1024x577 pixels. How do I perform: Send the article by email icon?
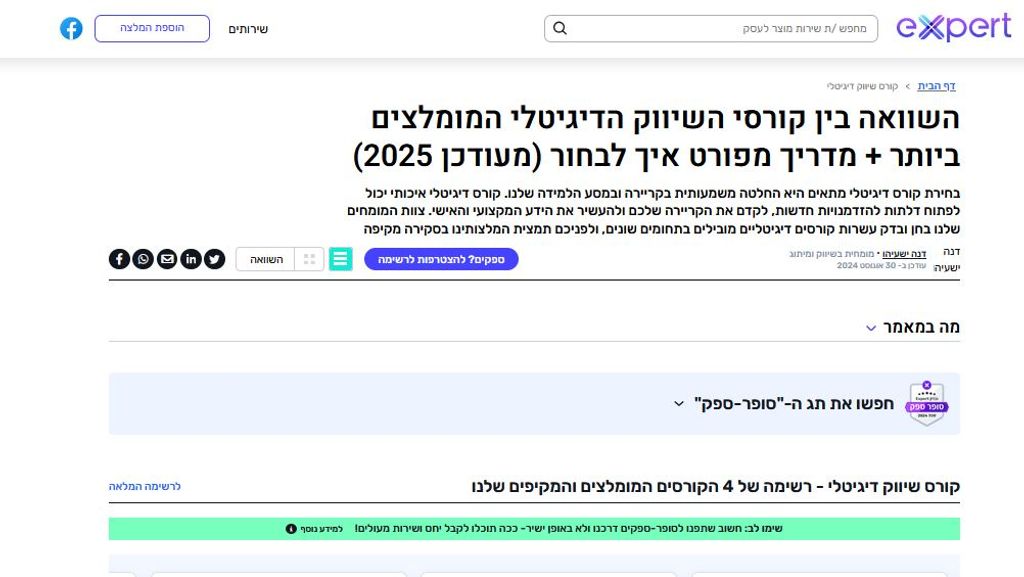pos(167,259)
